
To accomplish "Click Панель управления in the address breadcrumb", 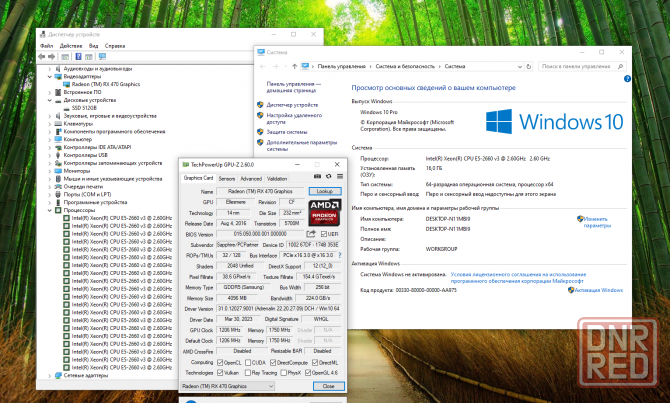I will point(341,67).
